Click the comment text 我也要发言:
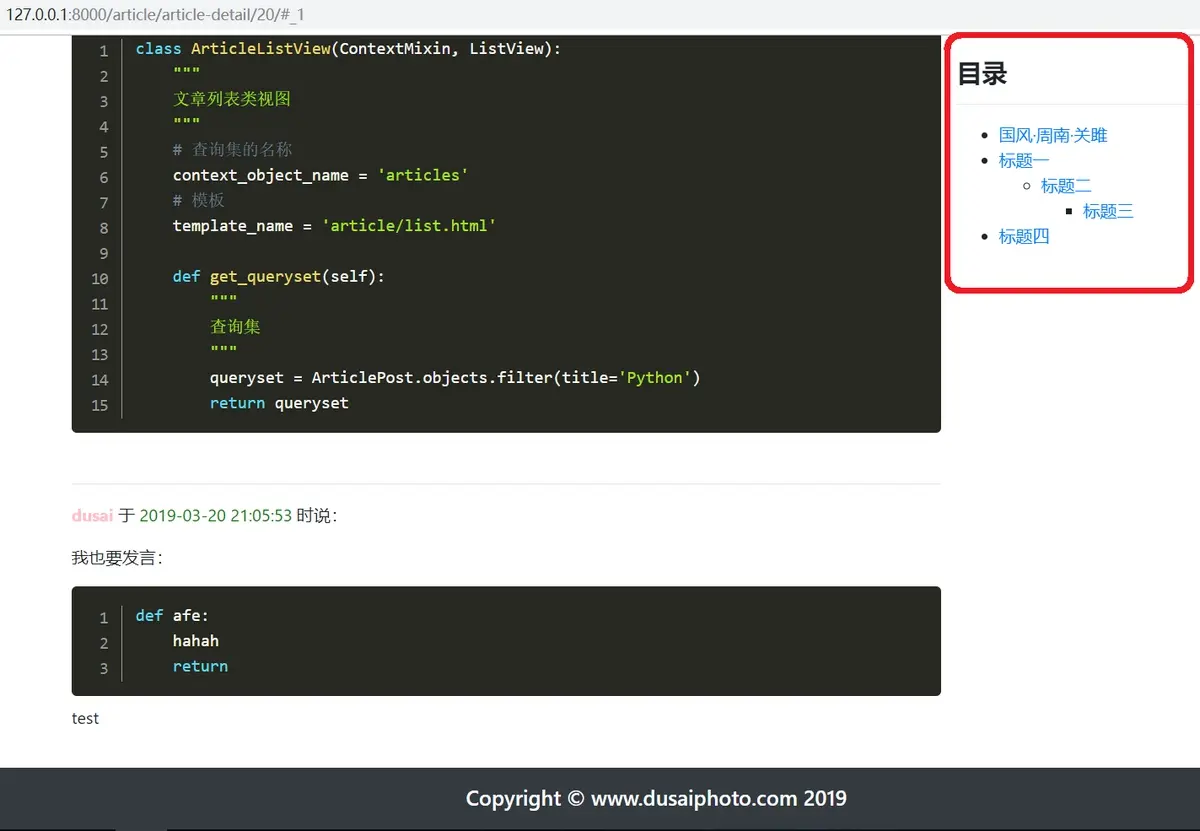This screenshot has height=831, width=1200. pyautogui.click(x=117, y=558)
